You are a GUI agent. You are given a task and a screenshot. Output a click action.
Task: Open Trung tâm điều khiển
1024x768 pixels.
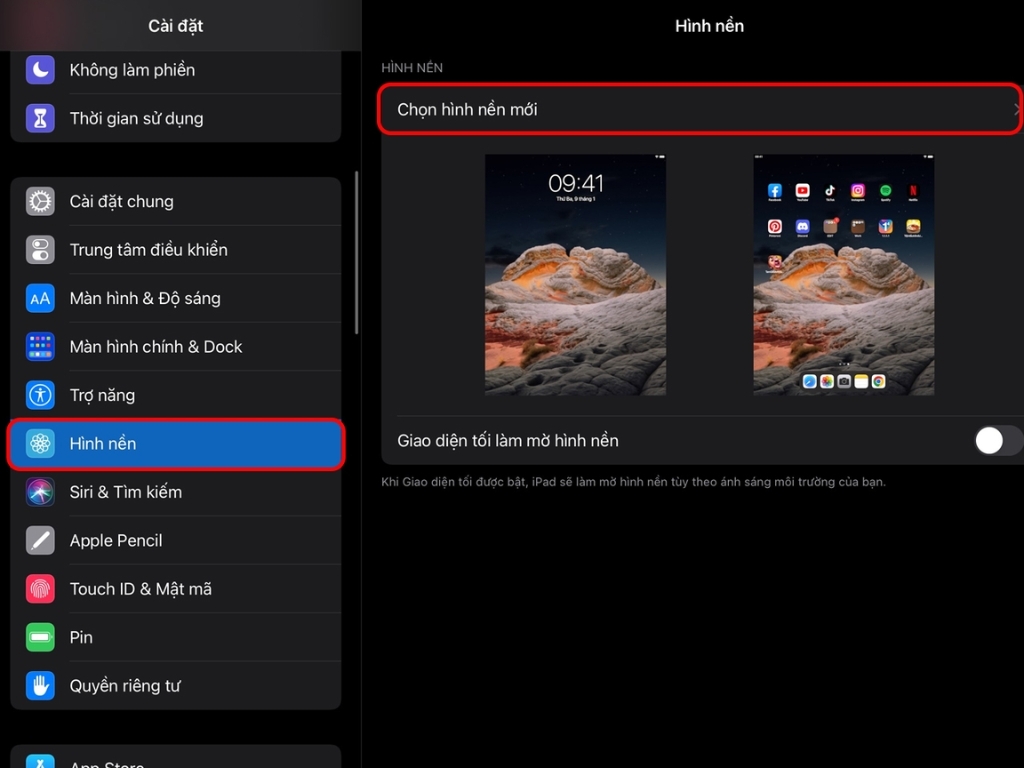(176, 249)
